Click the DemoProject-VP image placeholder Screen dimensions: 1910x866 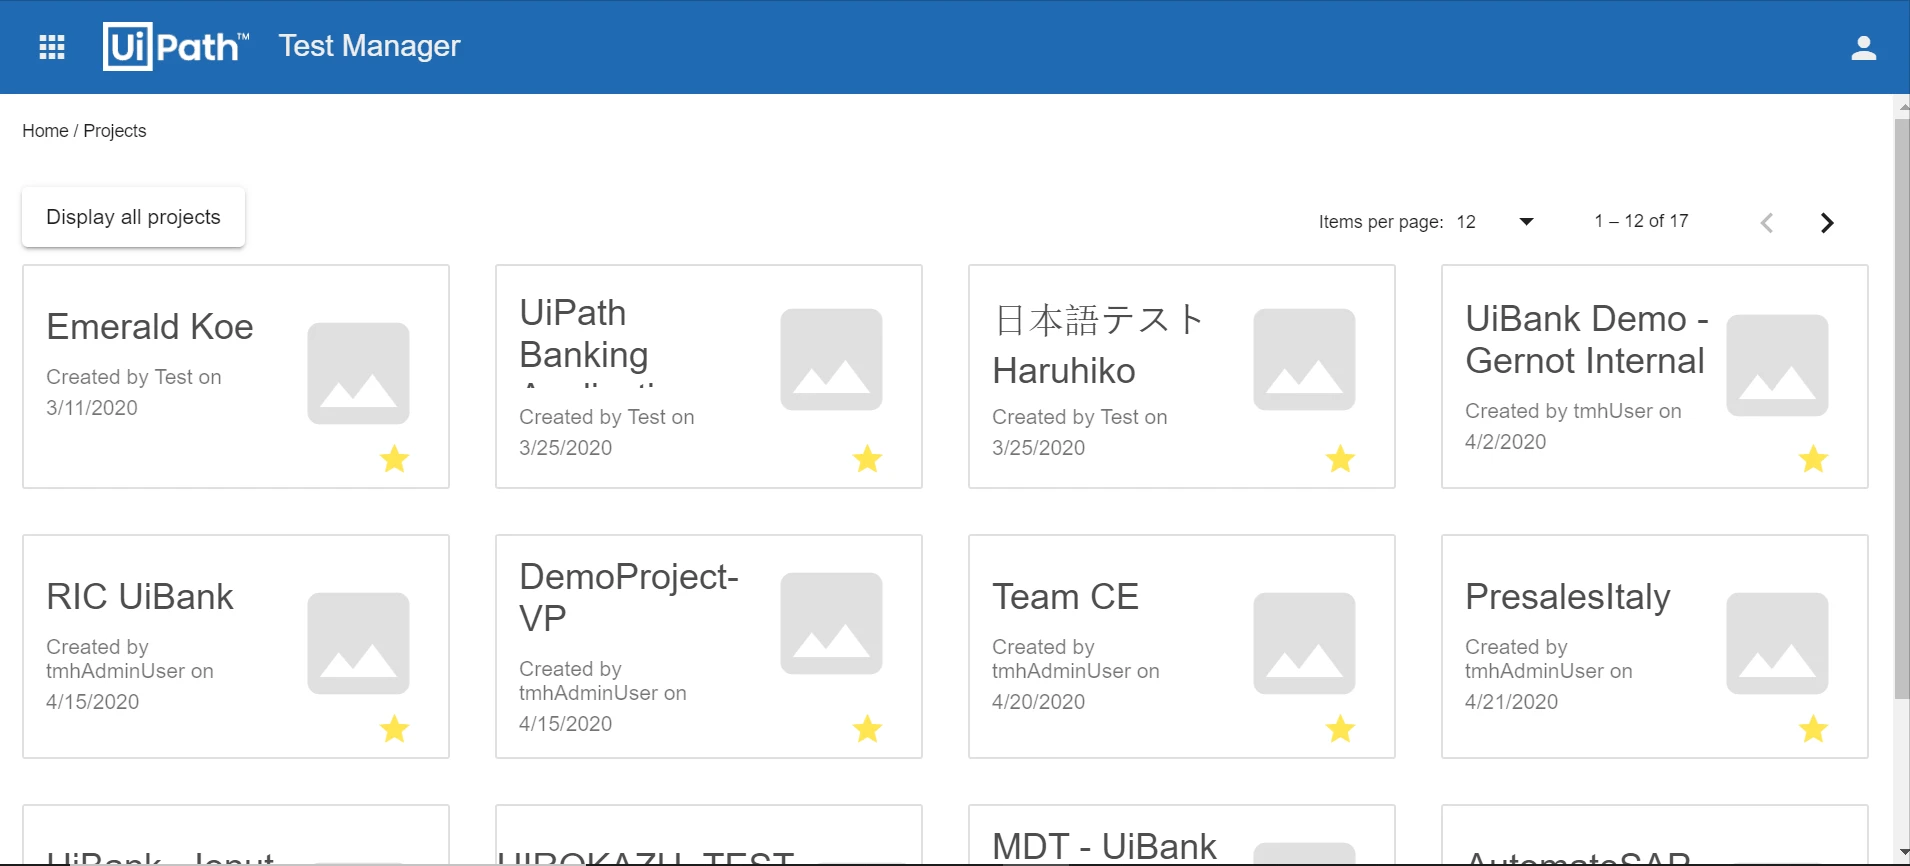pyautogui.click(x=831, y=623)
